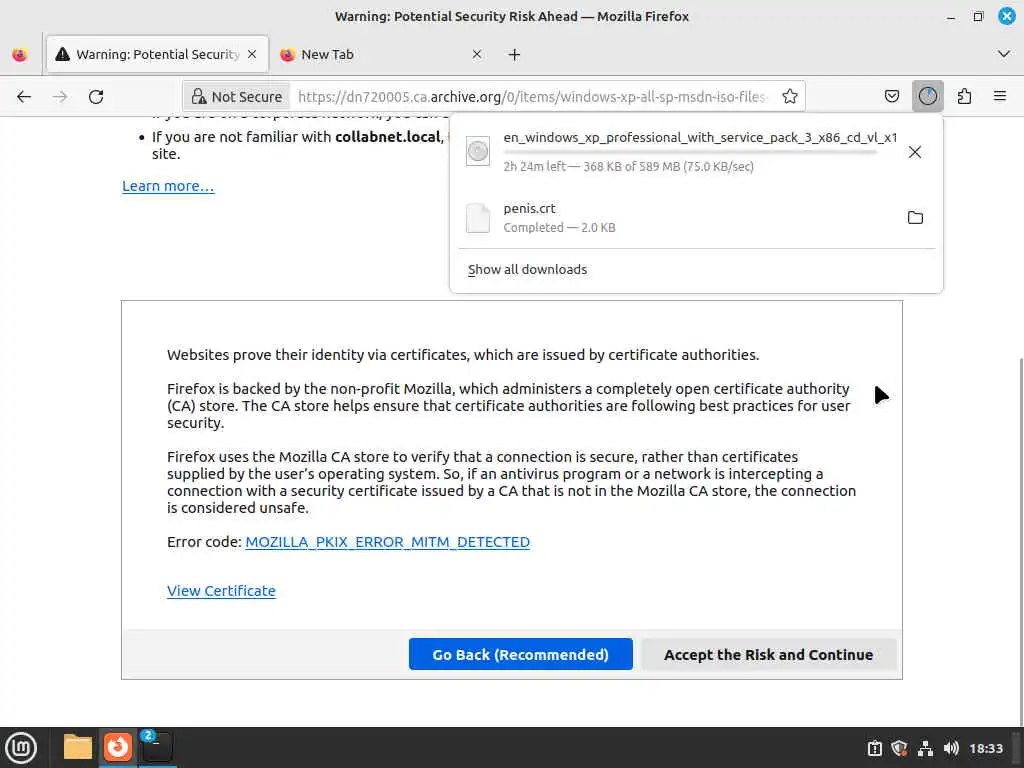The height and width of the screenshot is (768, 1024).
Task: Close the Warning: Potential Security tab
Action: (x=252, y=55)
